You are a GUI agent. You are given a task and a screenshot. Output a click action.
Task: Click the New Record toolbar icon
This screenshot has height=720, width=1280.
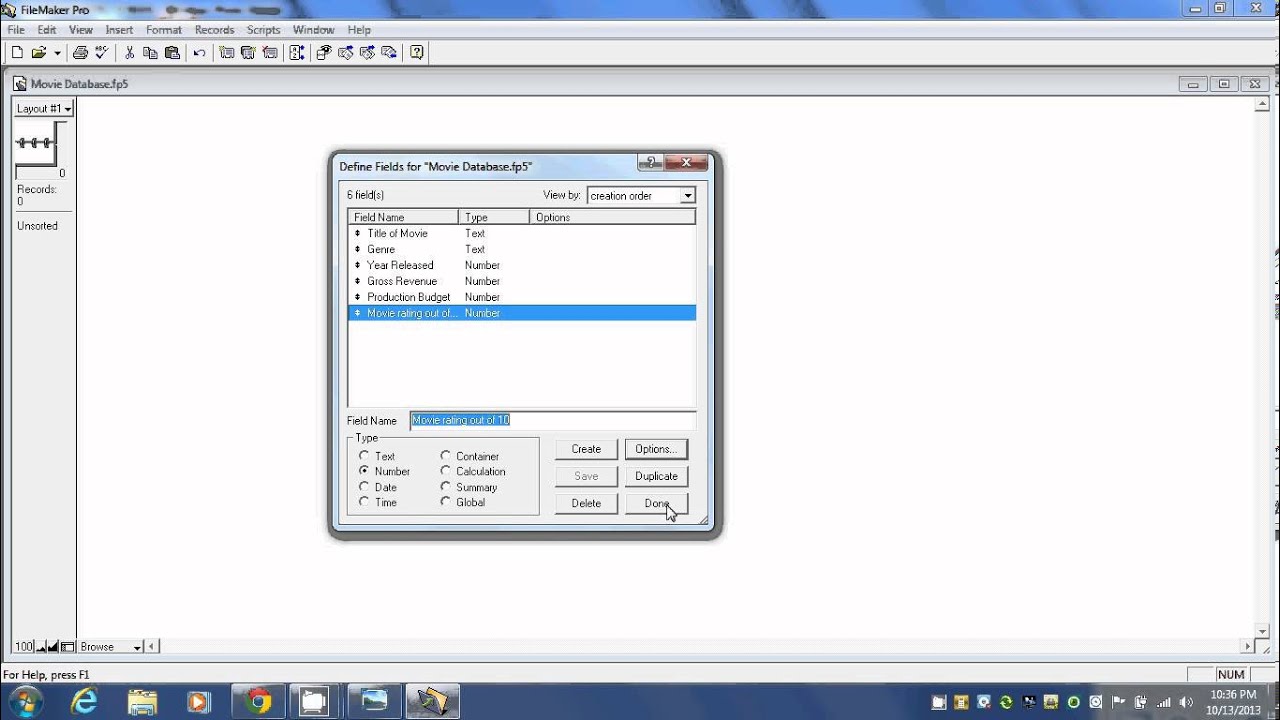(x=227, y=53)
